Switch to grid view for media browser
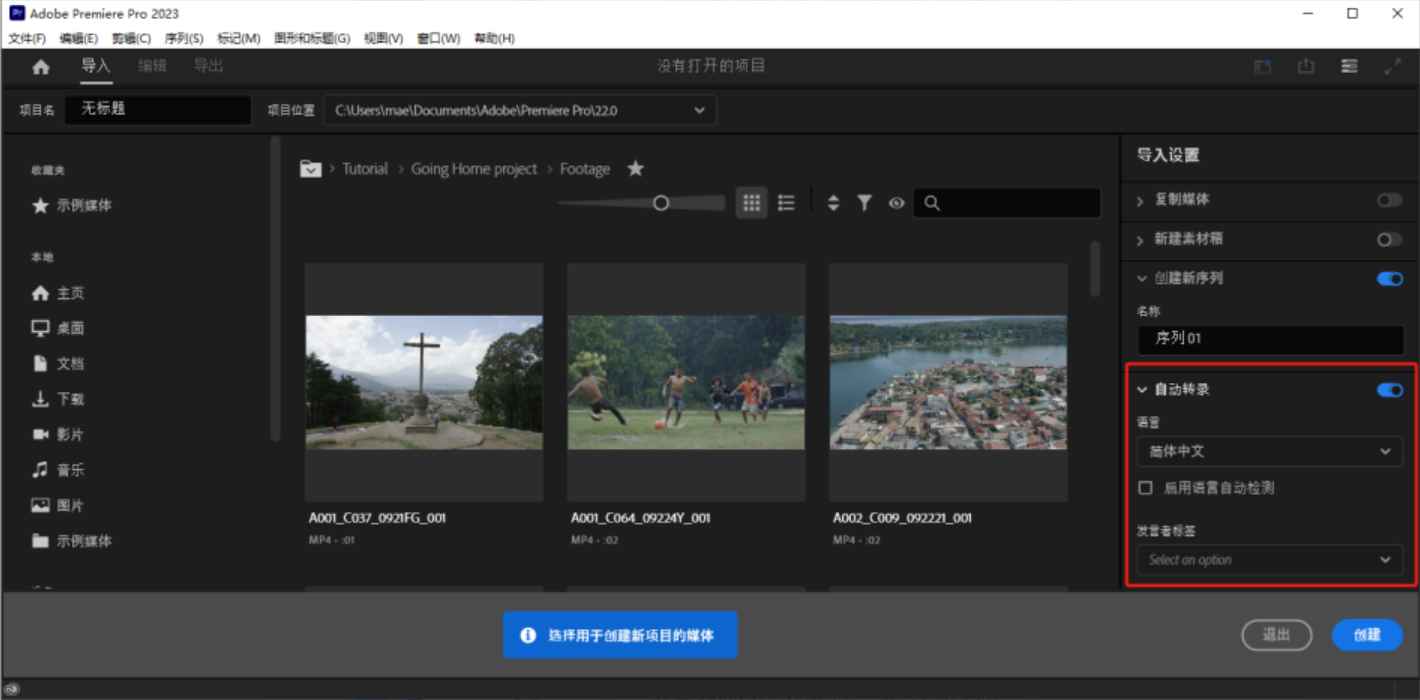 coord(751,202)
